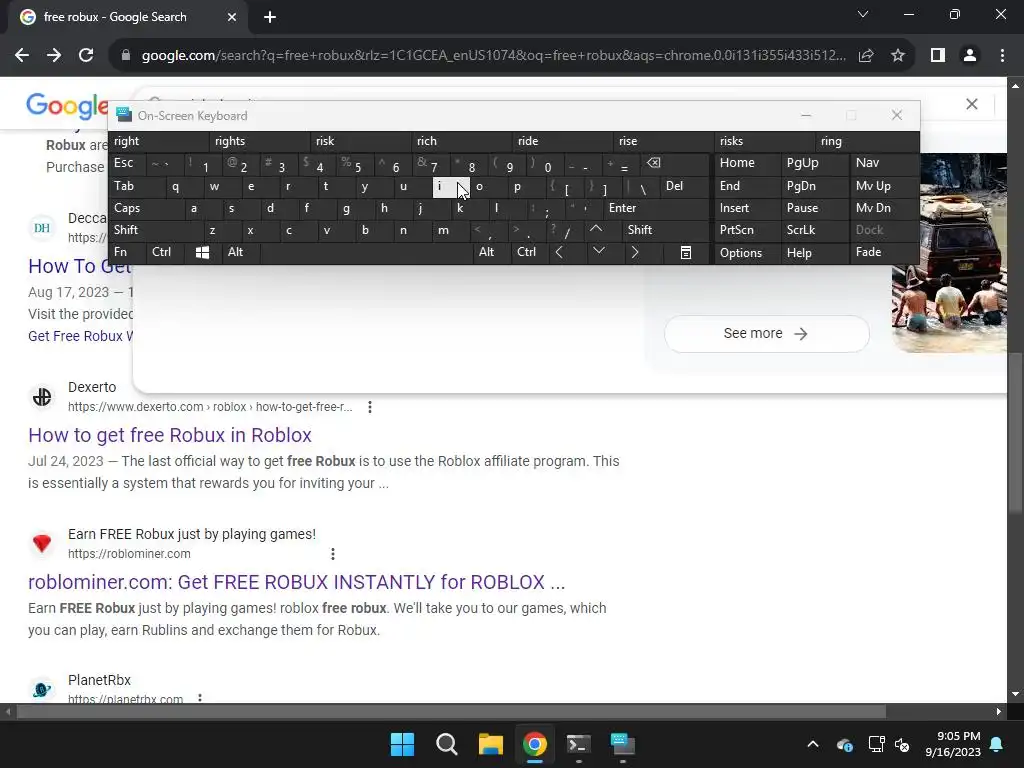Go back with the browser back arrow
Viewport: 1024px width, 768px height.
(x=22, y=56)
